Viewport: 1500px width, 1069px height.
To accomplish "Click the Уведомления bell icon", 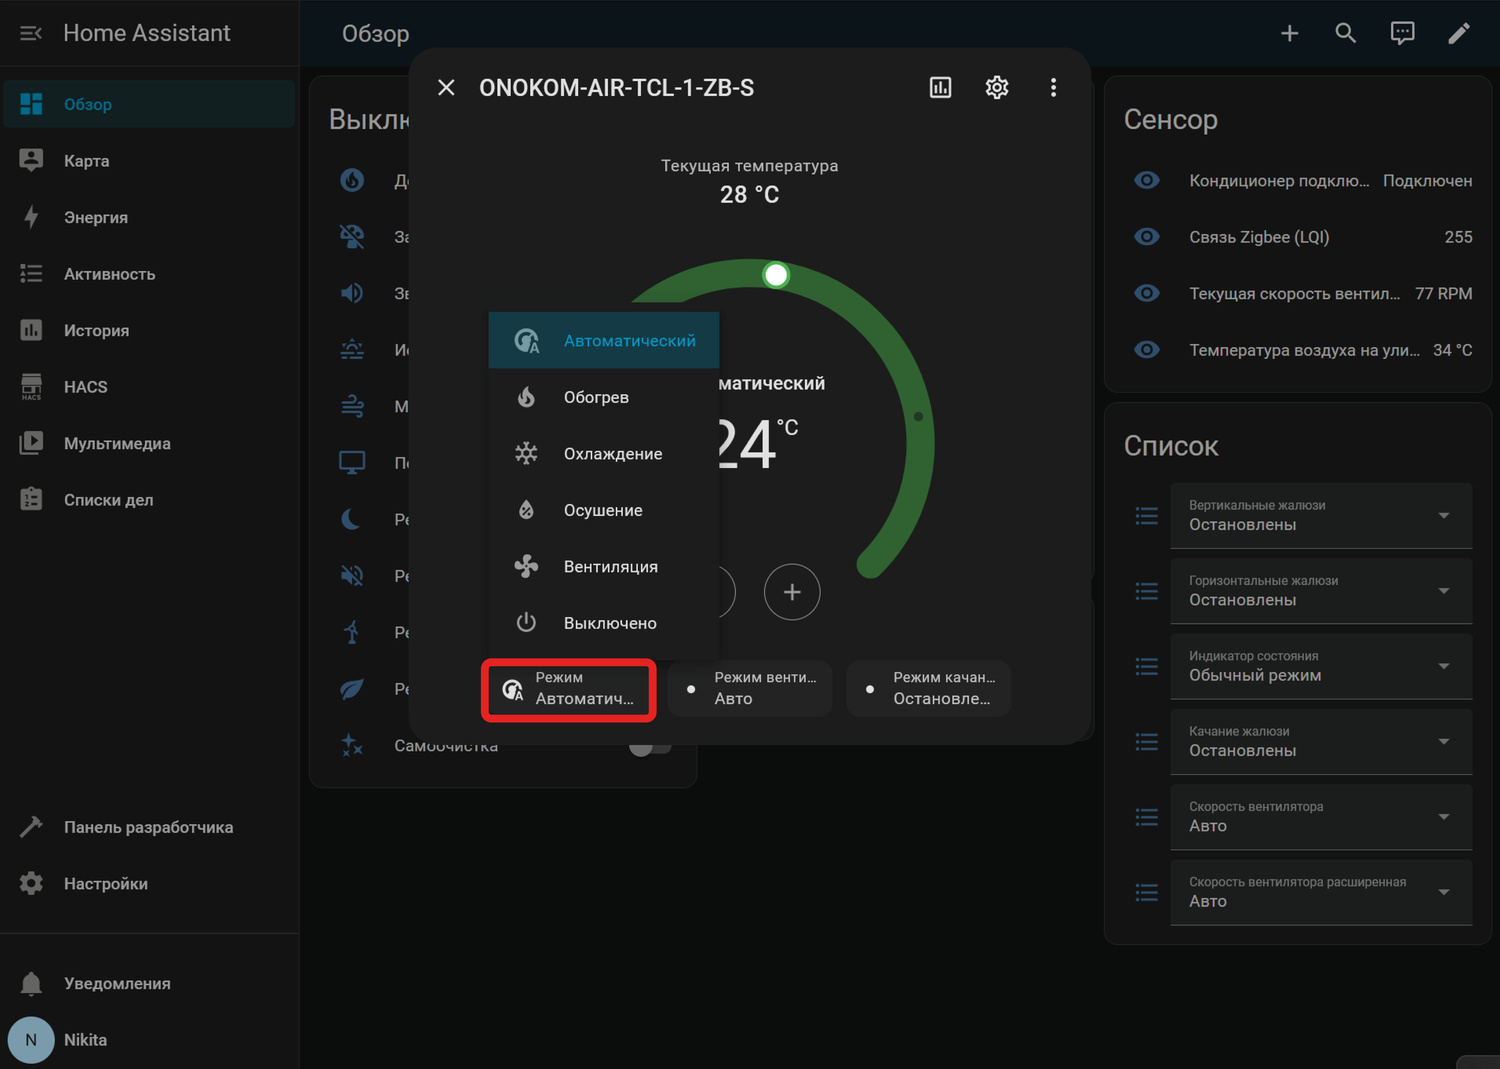I will (31, 984).
